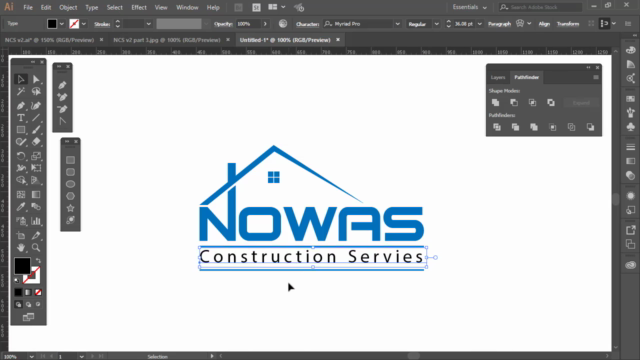
Task: Expand the Opacity slider arrow
Action: tap(265, 24)
